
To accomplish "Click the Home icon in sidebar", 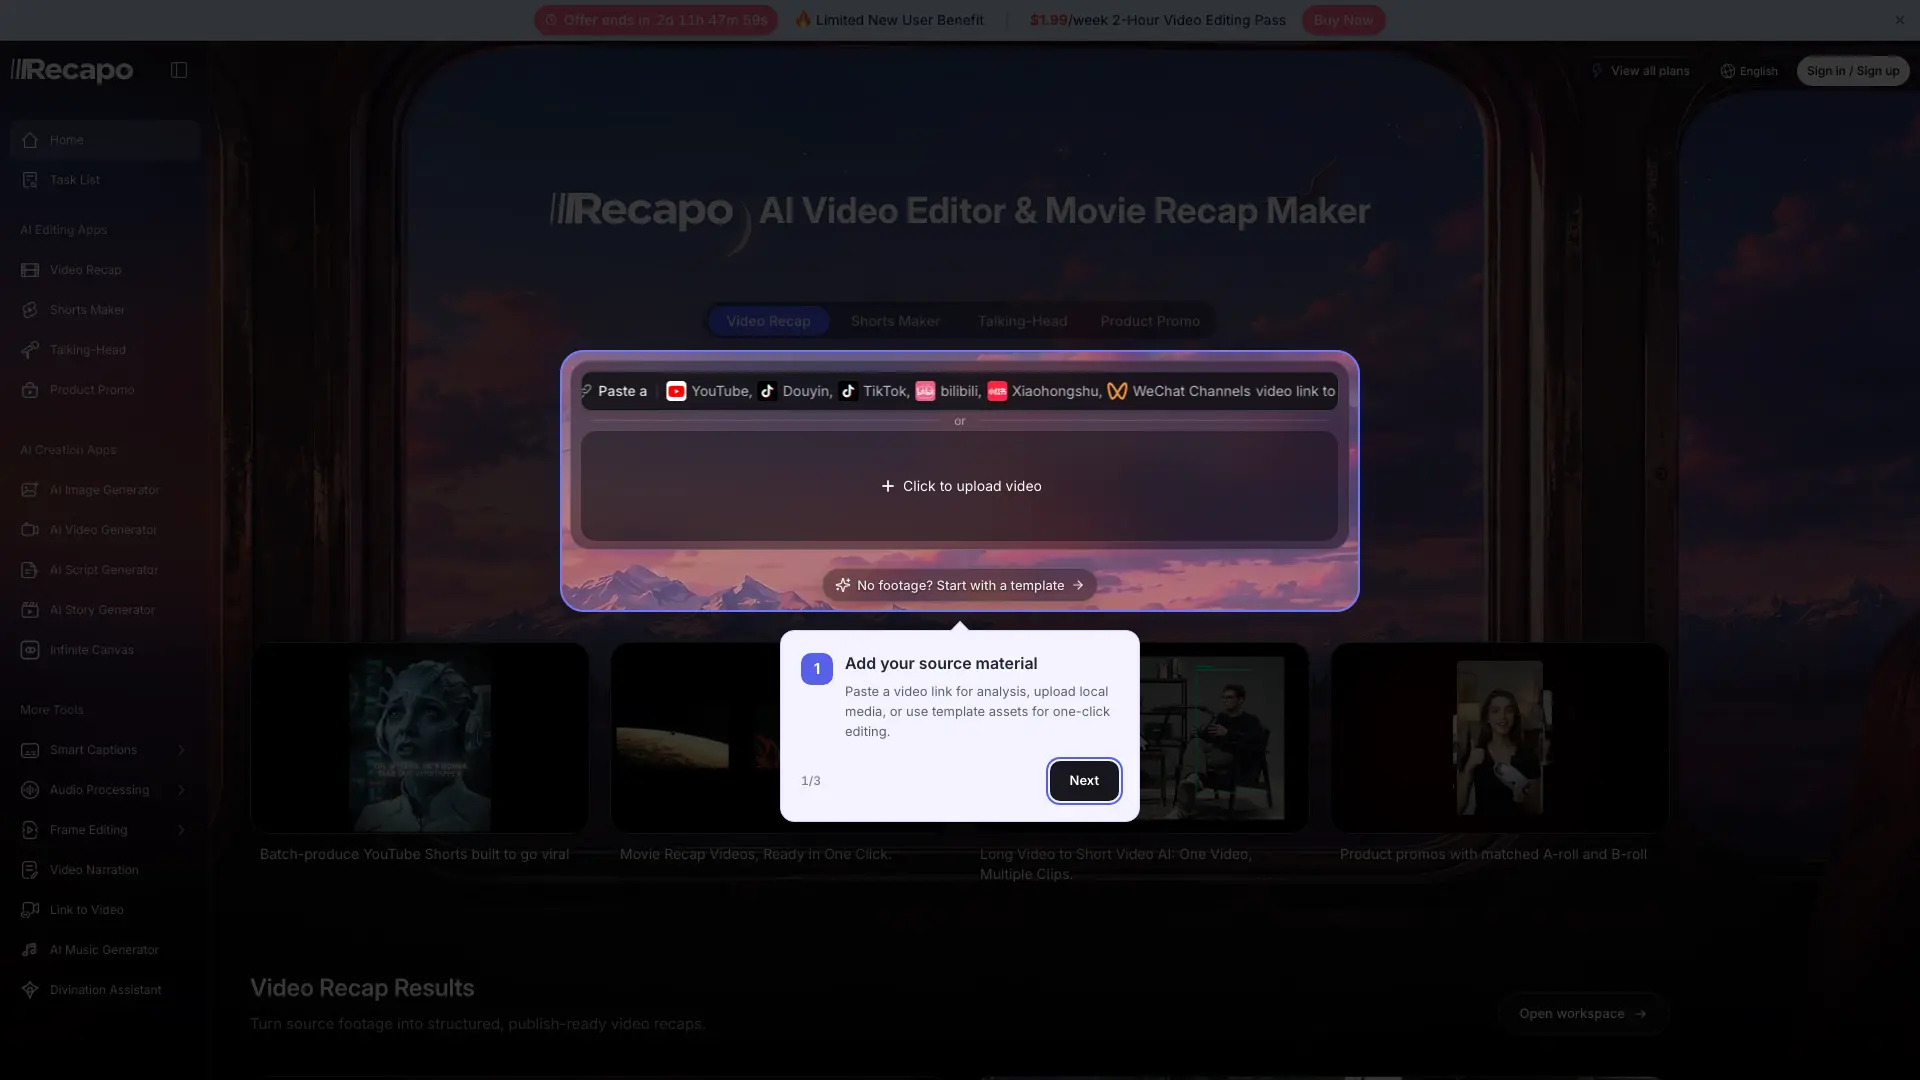I will [30, 140].
